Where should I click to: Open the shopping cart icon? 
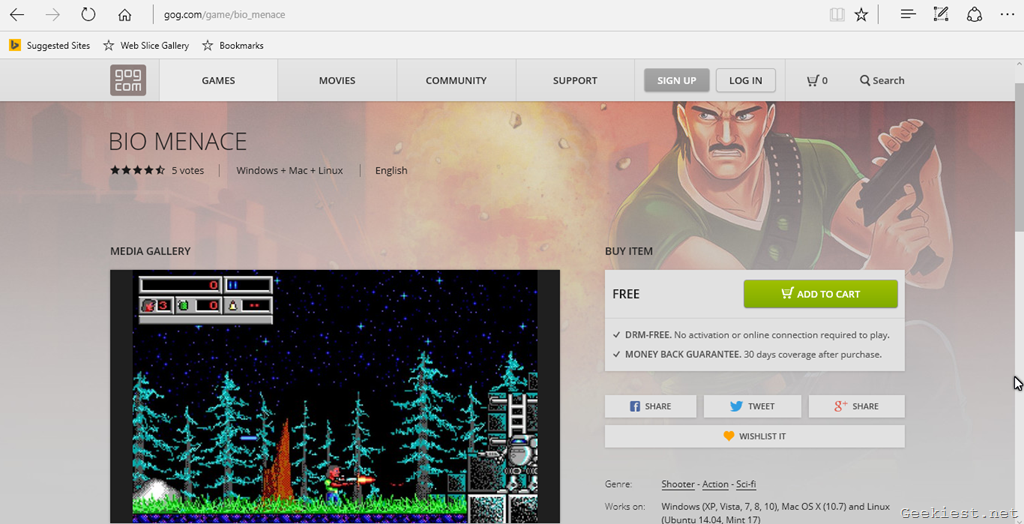[817, 80]
